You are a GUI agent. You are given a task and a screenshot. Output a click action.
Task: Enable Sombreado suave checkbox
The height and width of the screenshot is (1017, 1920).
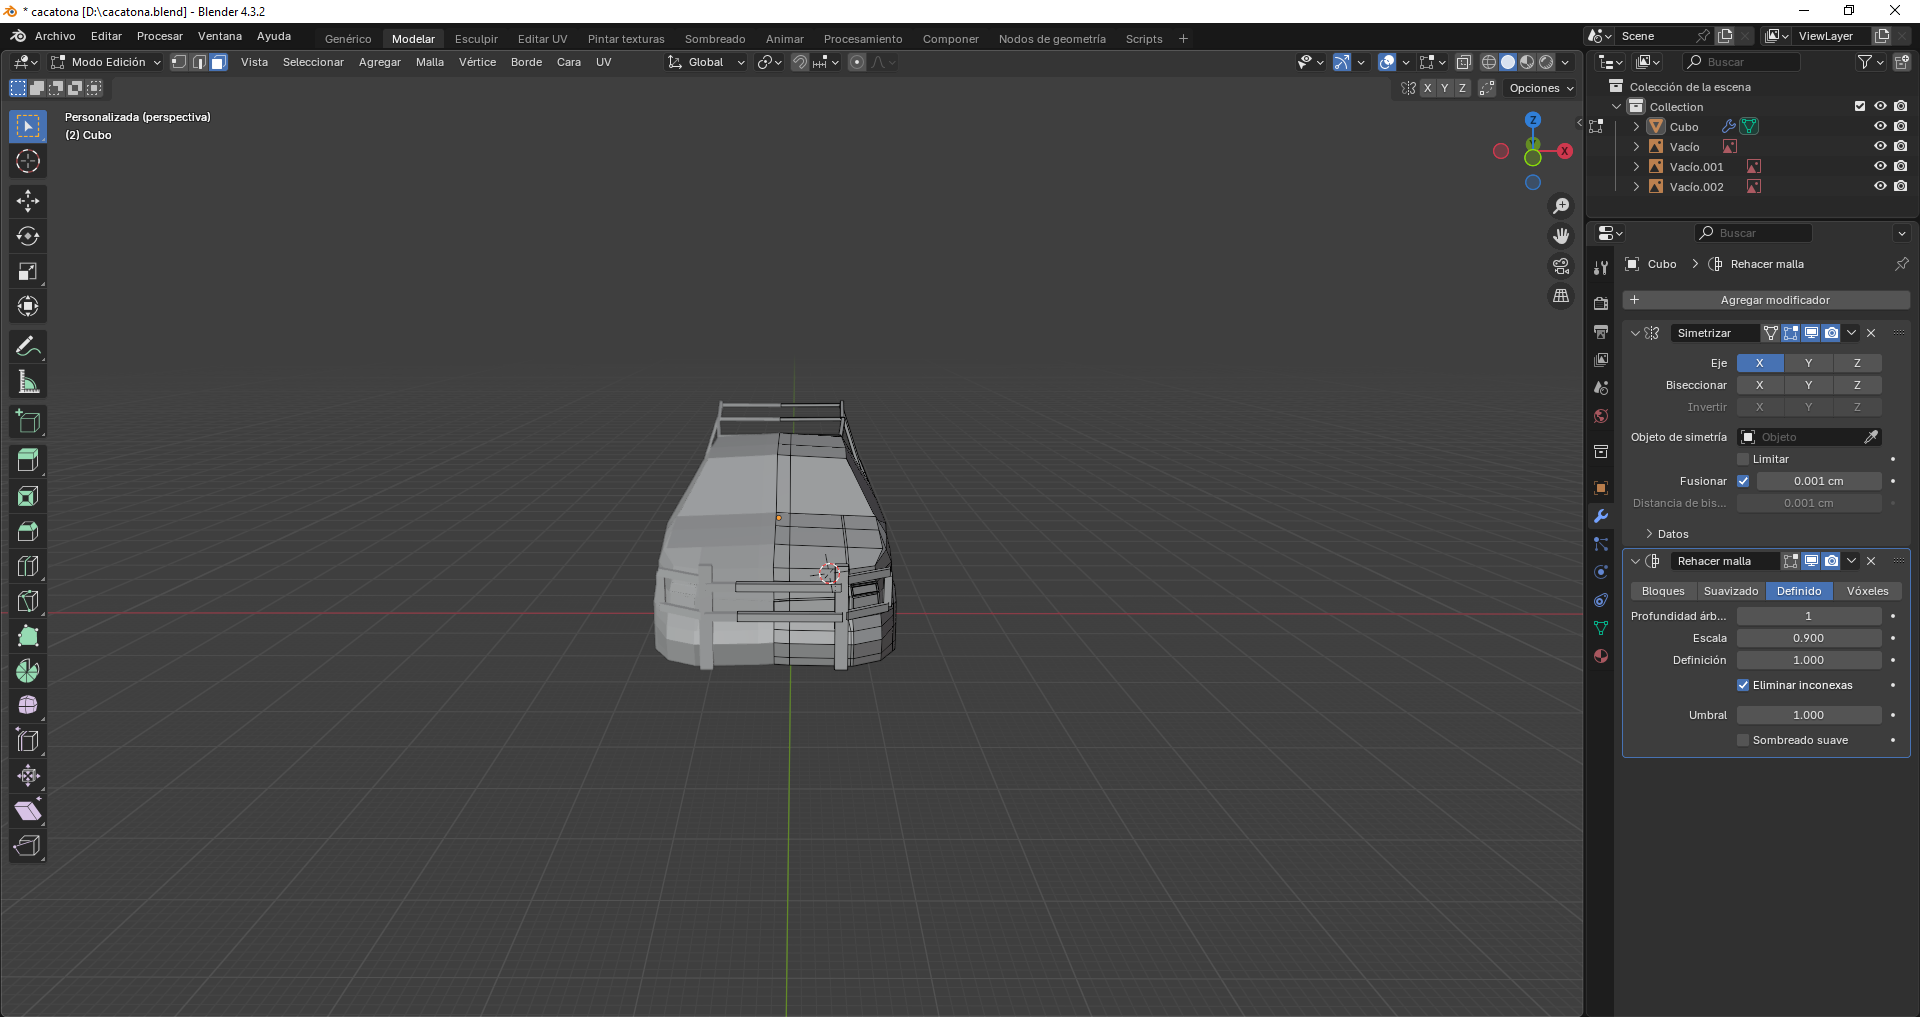pyautogui.click(x=1743, y=740)
